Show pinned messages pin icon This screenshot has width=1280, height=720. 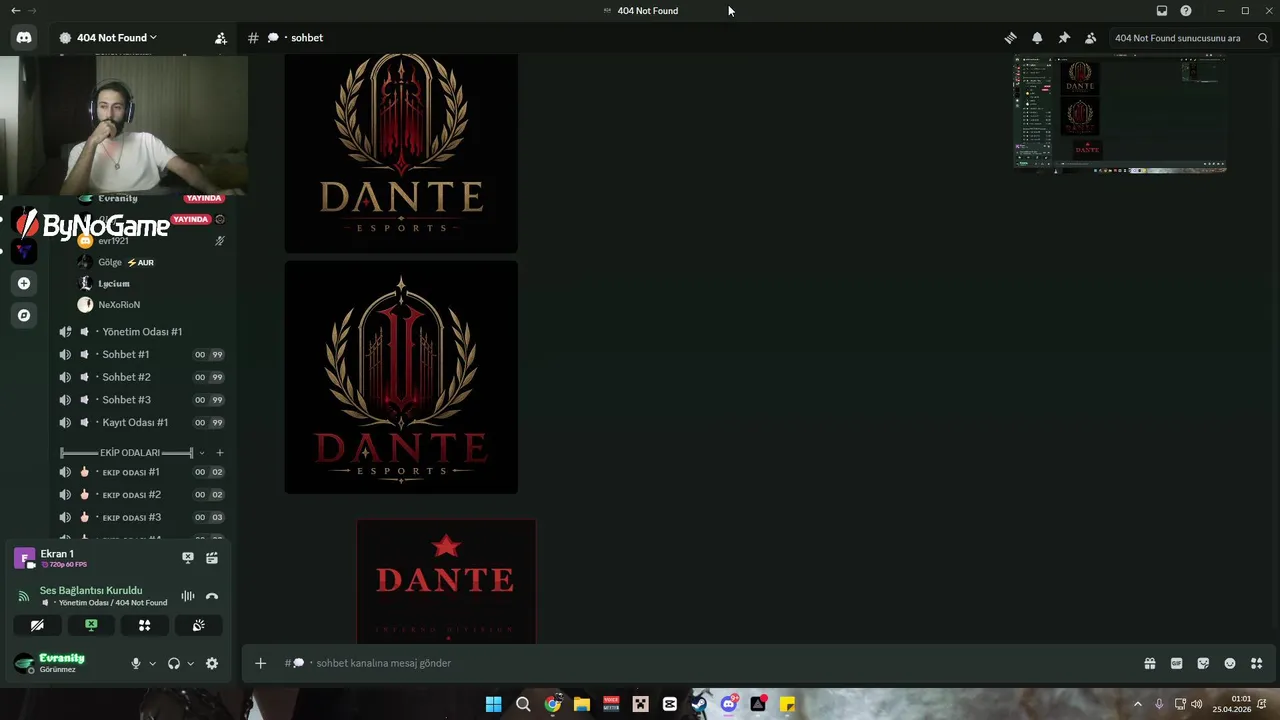1064,38
